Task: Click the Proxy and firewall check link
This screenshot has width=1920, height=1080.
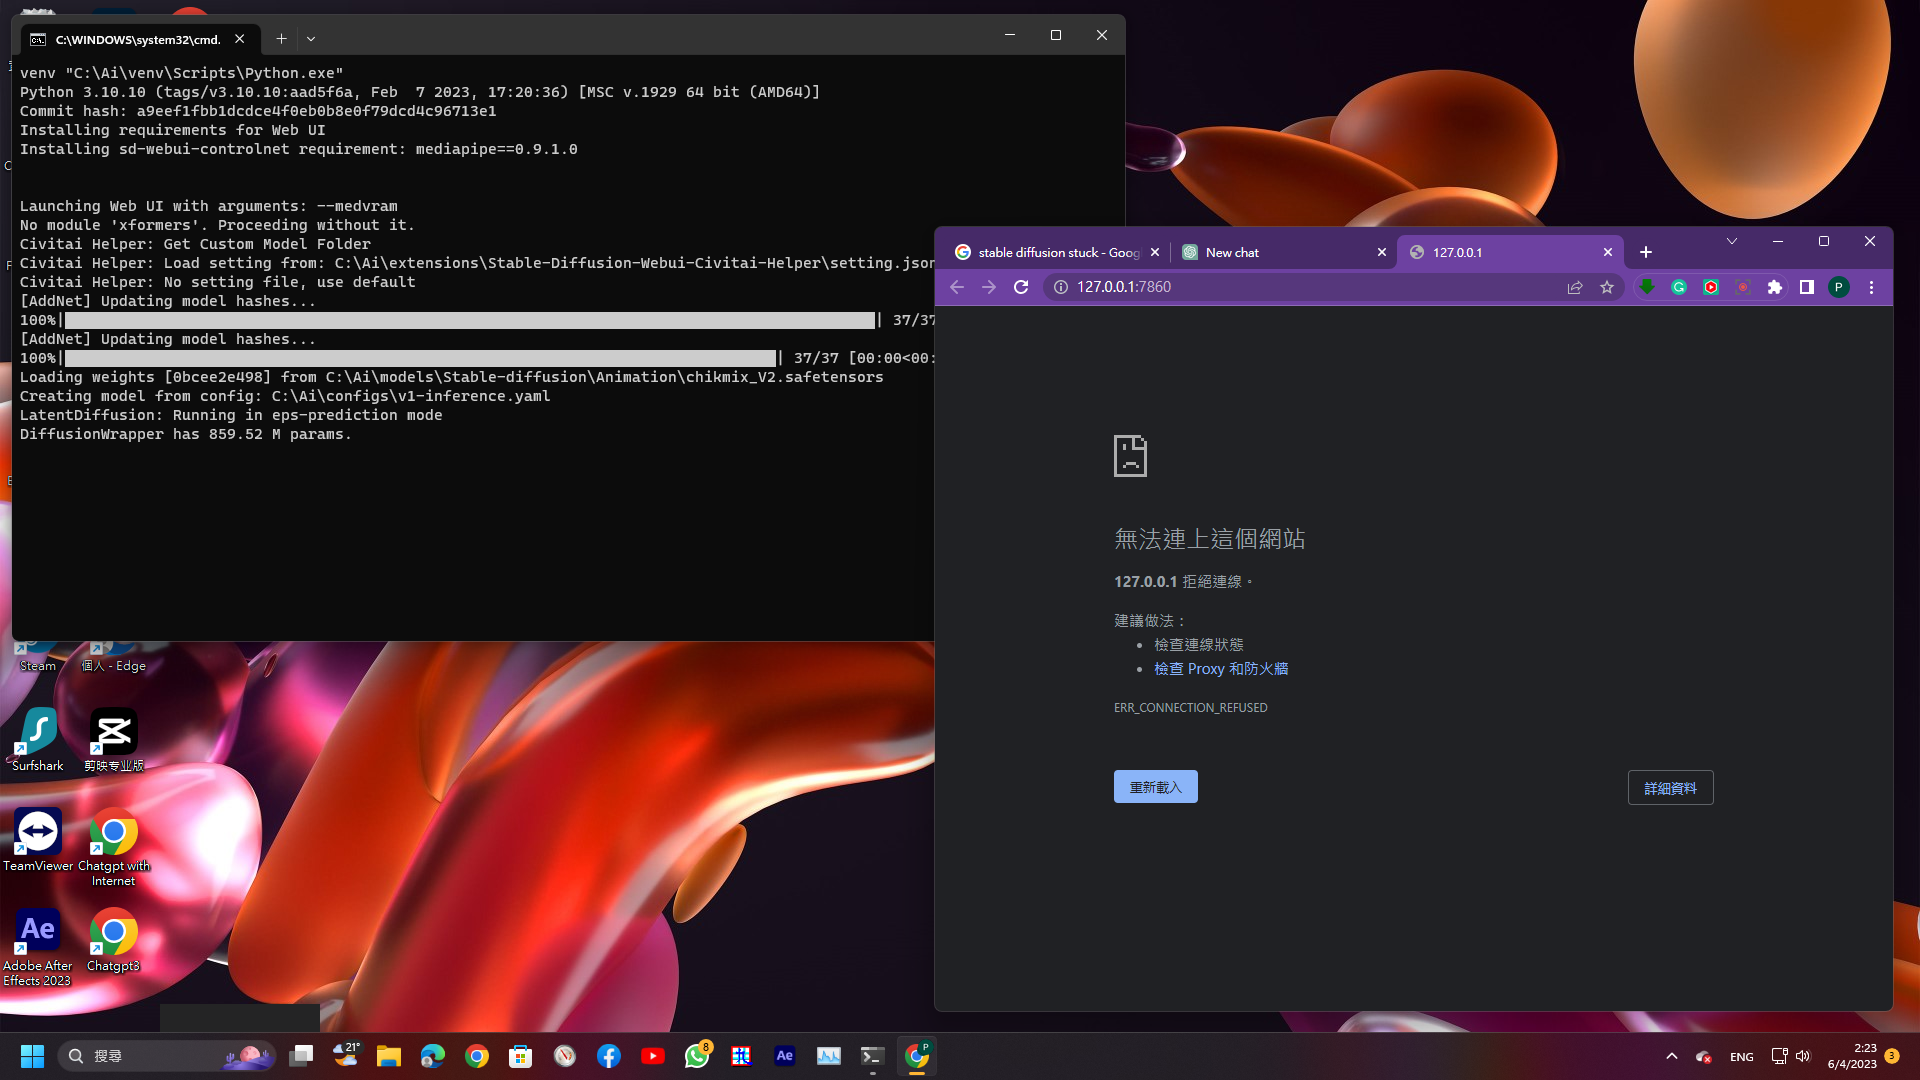Action: (x=1220, y=669)
